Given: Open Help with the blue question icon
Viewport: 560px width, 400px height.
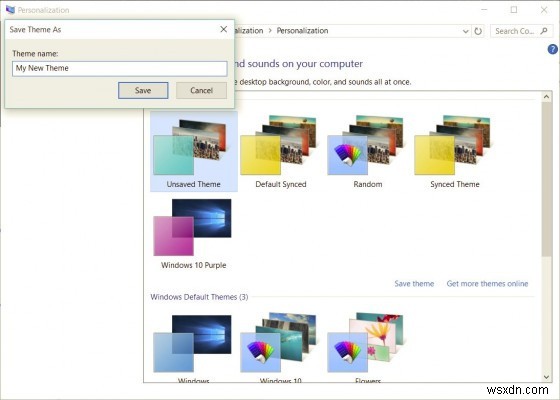Looking at the screenshot, I should point(552,49).
